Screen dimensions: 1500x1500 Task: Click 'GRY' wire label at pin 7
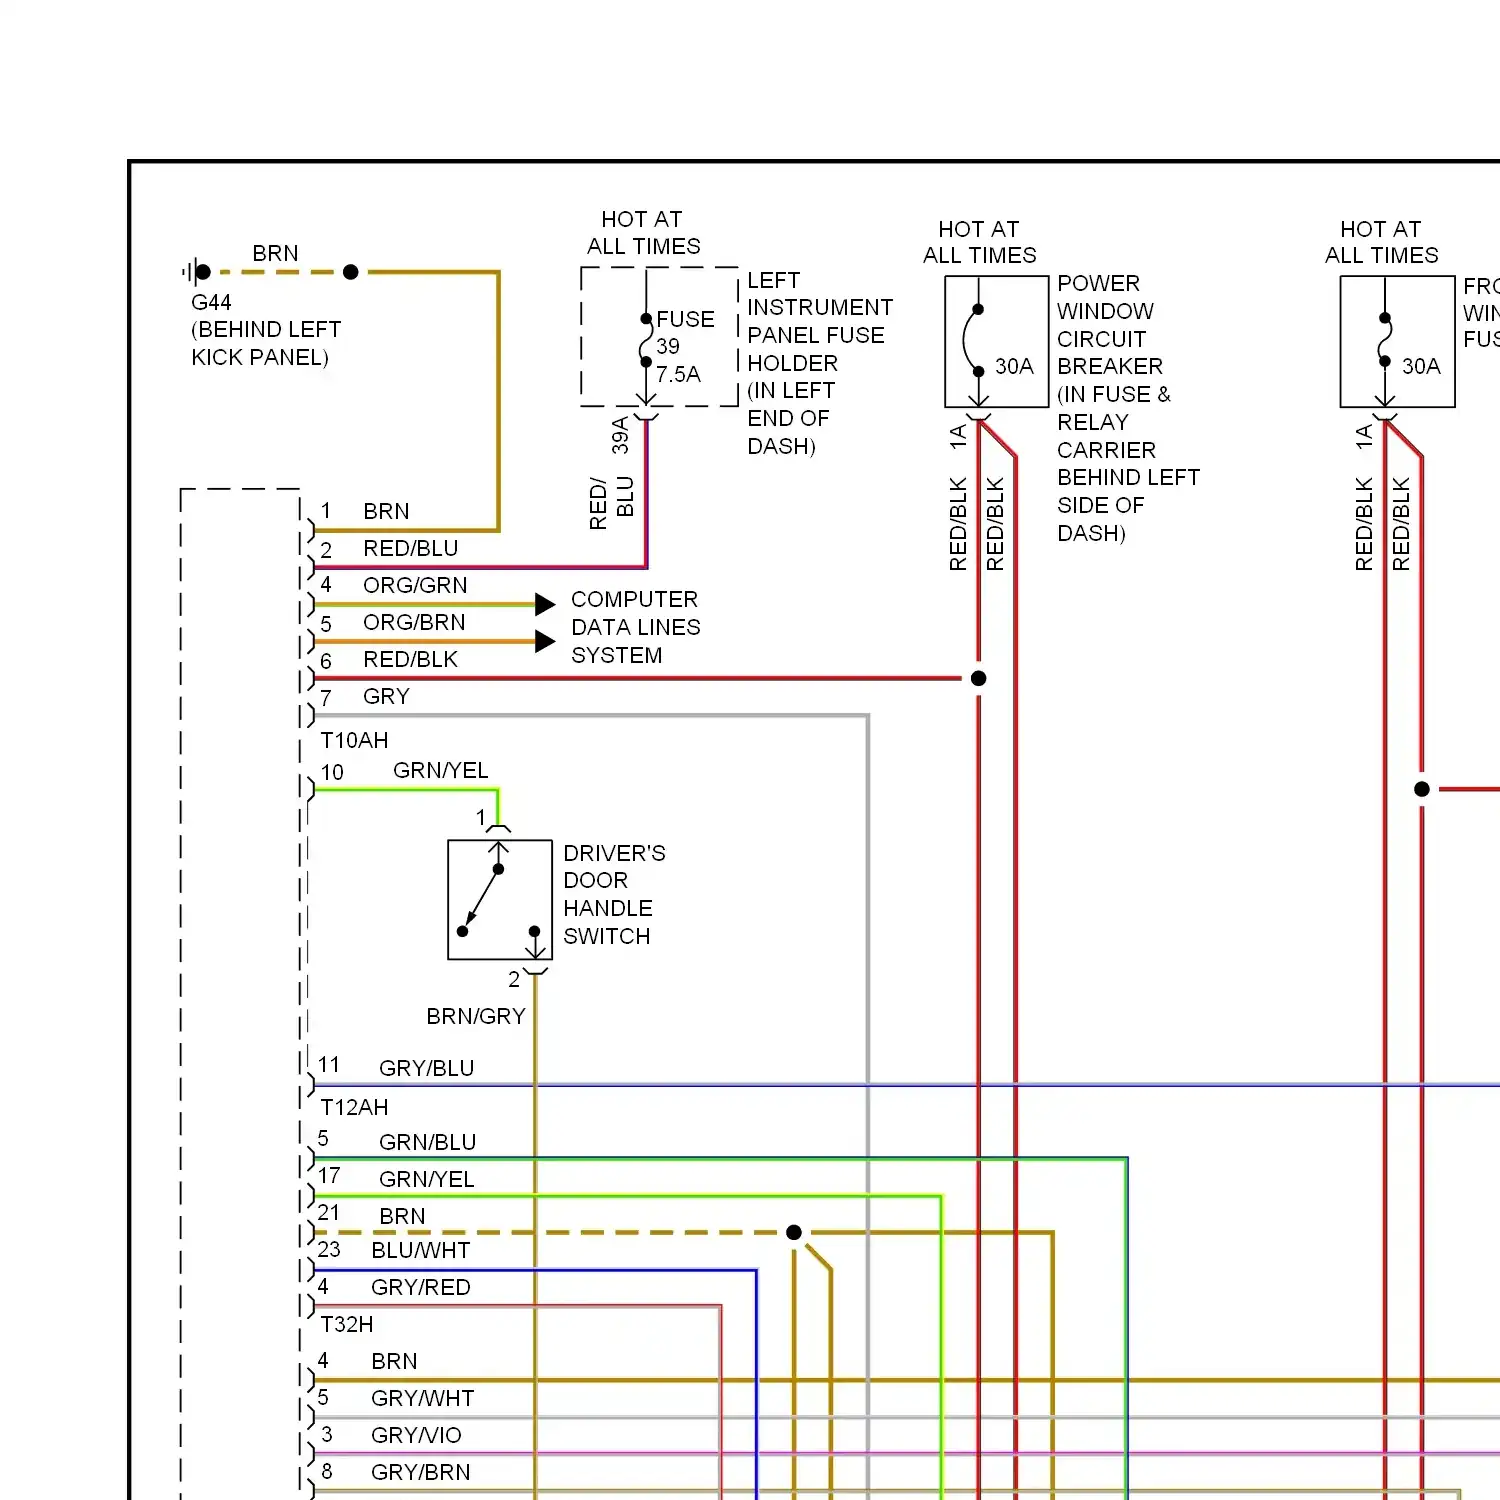386,696
